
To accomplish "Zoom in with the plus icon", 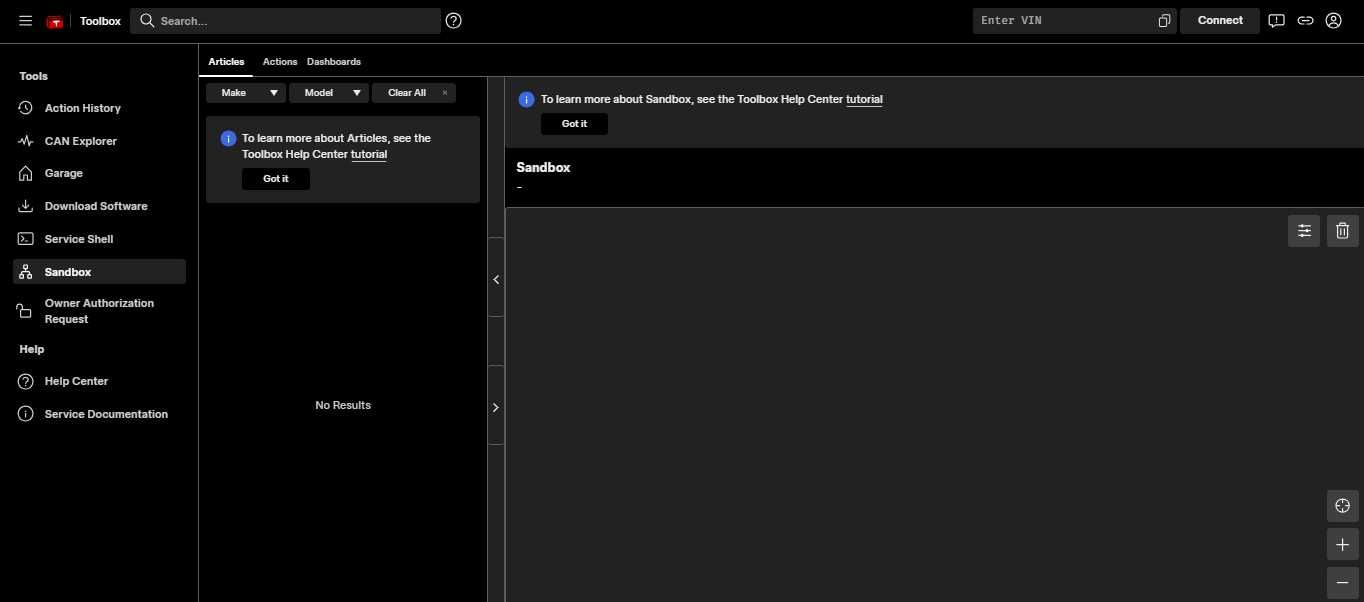I will pos(1342,545).
